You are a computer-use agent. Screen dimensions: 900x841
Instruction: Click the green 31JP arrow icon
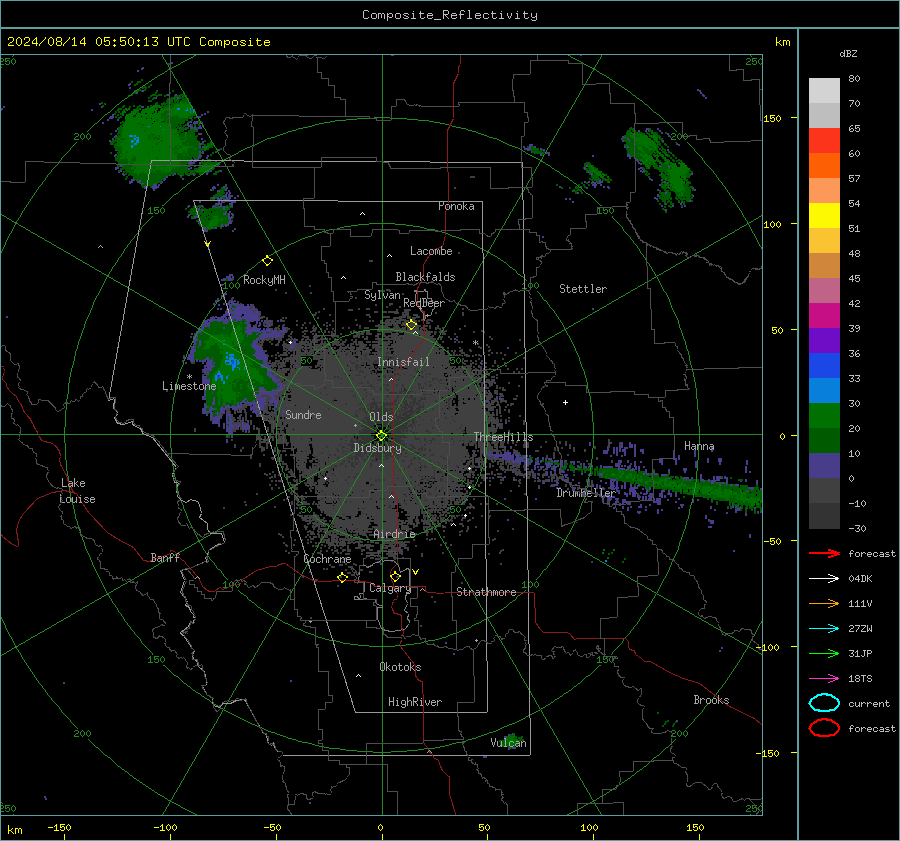824,653
